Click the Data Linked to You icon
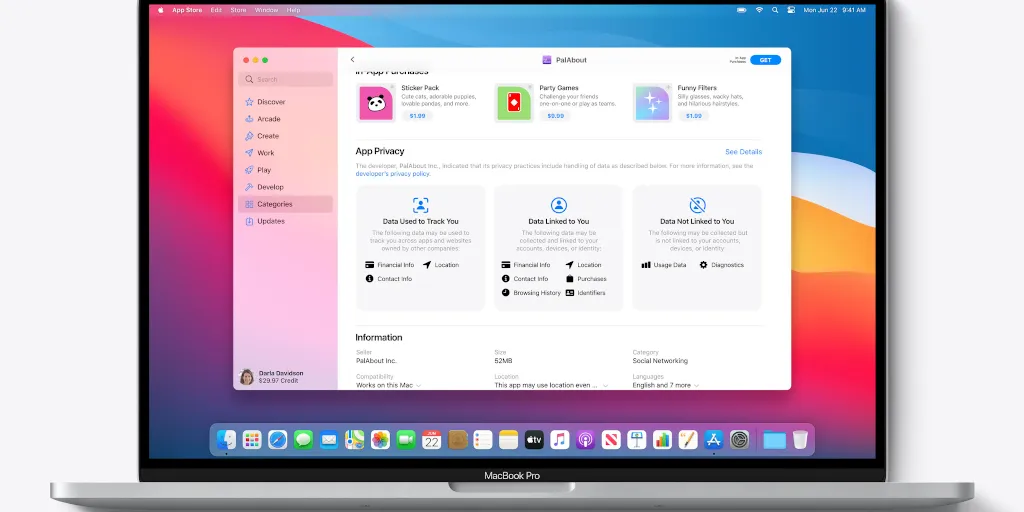This screenshot has height=512, width=1024. tap(558, 205)
